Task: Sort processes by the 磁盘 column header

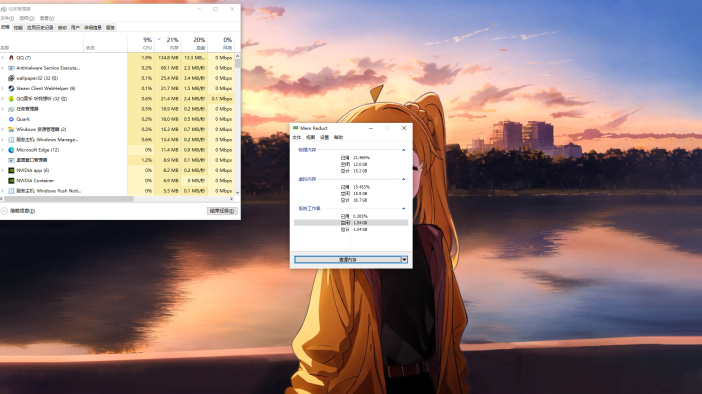Action: click(194, 43)
